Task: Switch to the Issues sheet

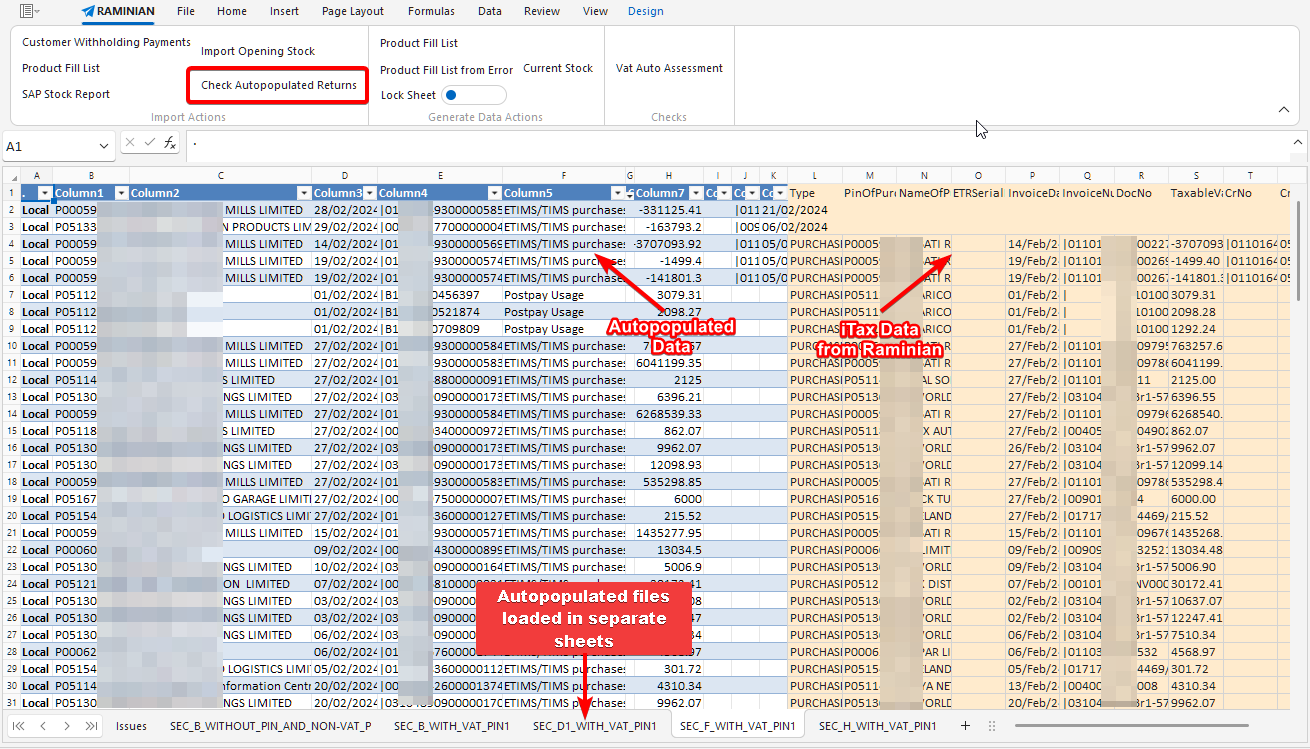Action: [131, 726]
